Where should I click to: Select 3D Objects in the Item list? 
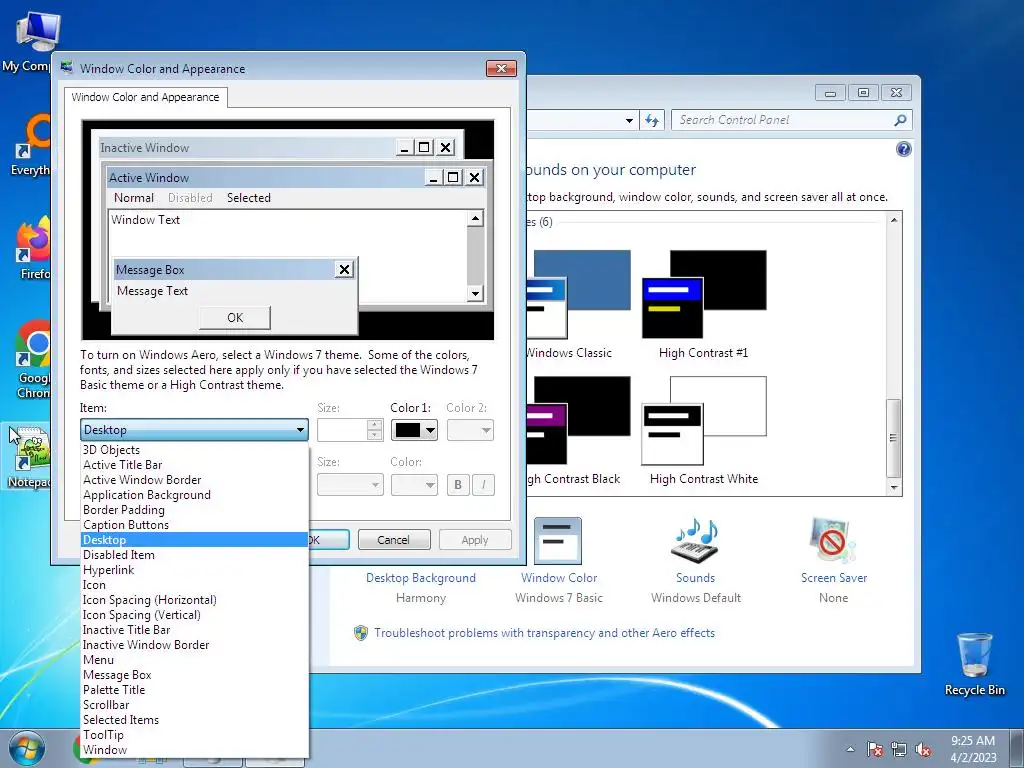coord(195,449)
